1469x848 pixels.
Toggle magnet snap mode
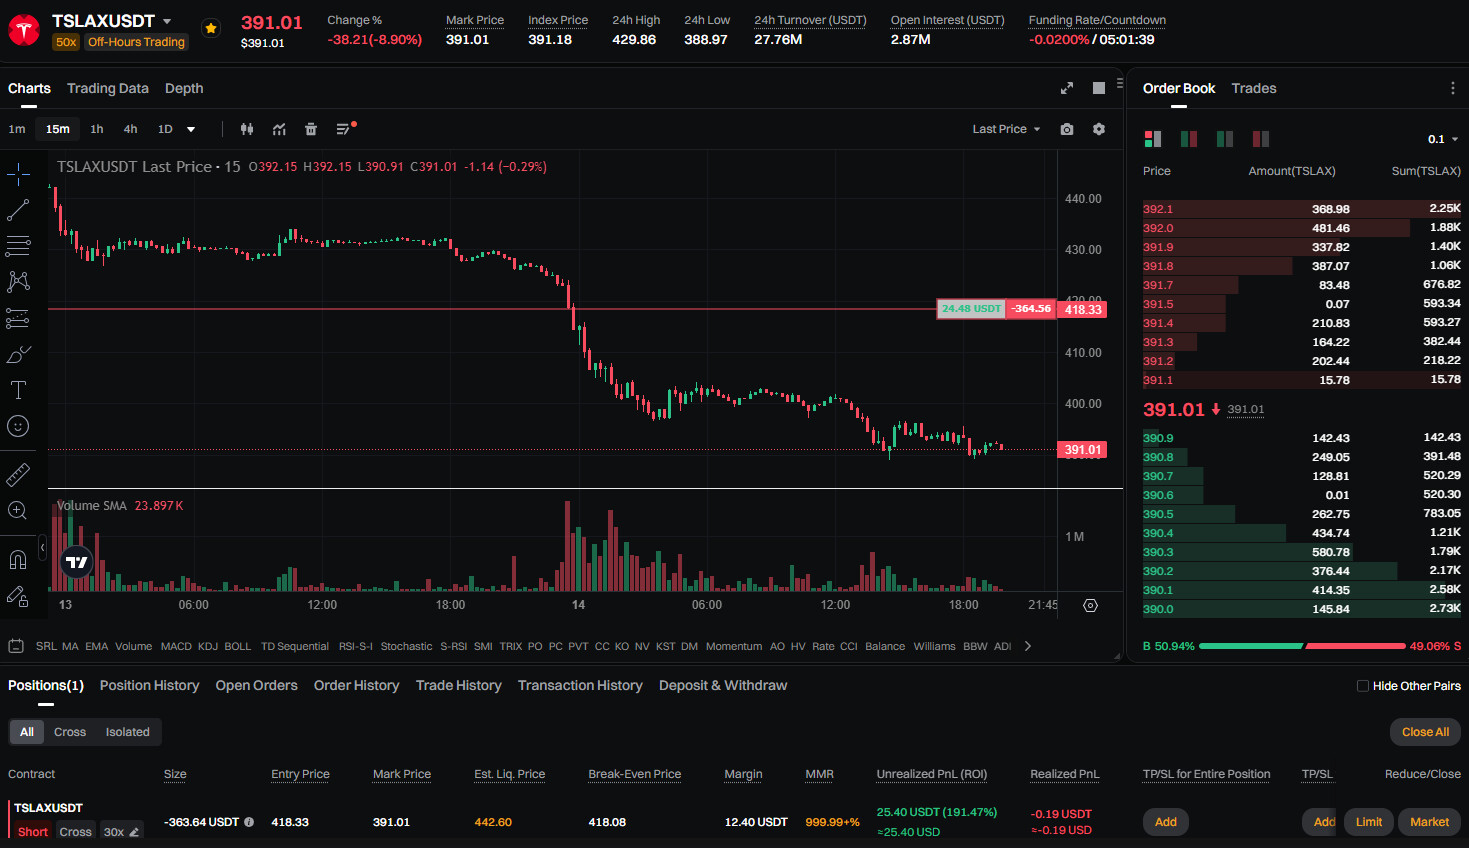18,559
